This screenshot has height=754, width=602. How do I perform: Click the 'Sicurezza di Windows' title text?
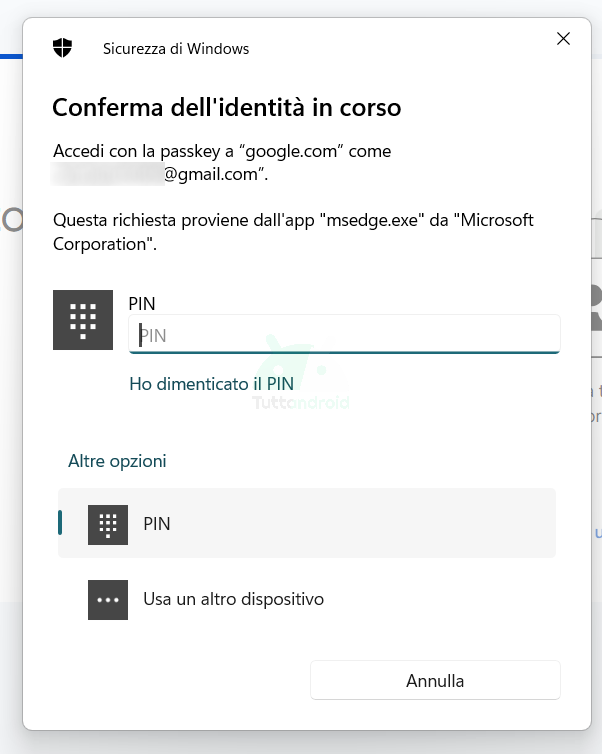pyautogui.click(x=176, y=48)
